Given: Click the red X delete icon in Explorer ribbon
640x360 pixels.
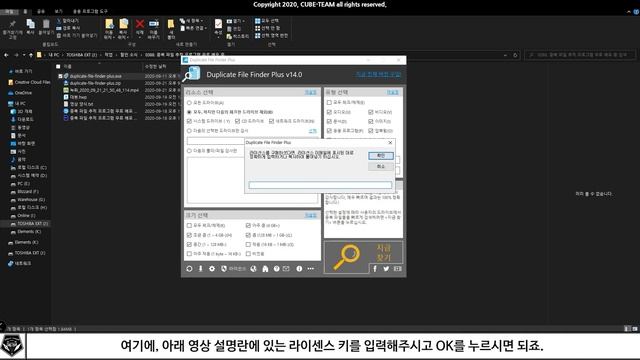Looking at the screenshot, I should (140, 24).
